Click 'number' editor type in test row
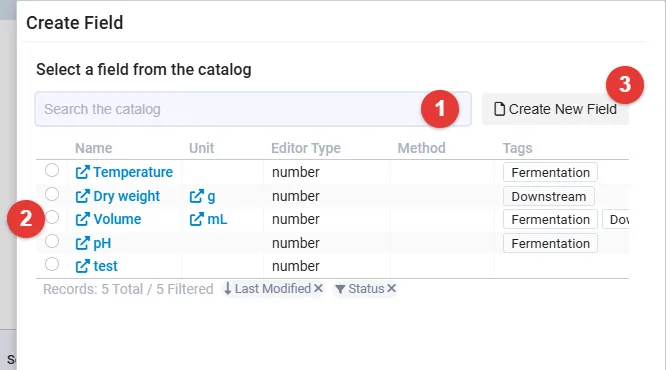This screenshot has height=370, width=666. pyautogui.click(x=296, y=266)
